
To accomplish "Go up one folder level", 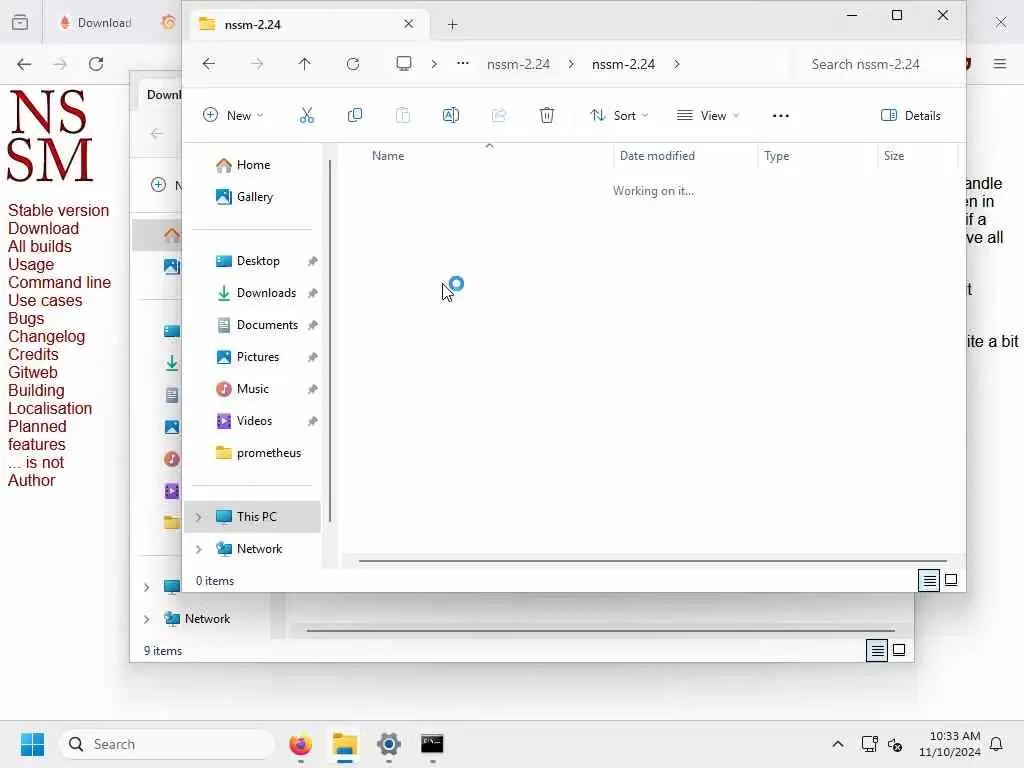I will [x=304, y=64].
